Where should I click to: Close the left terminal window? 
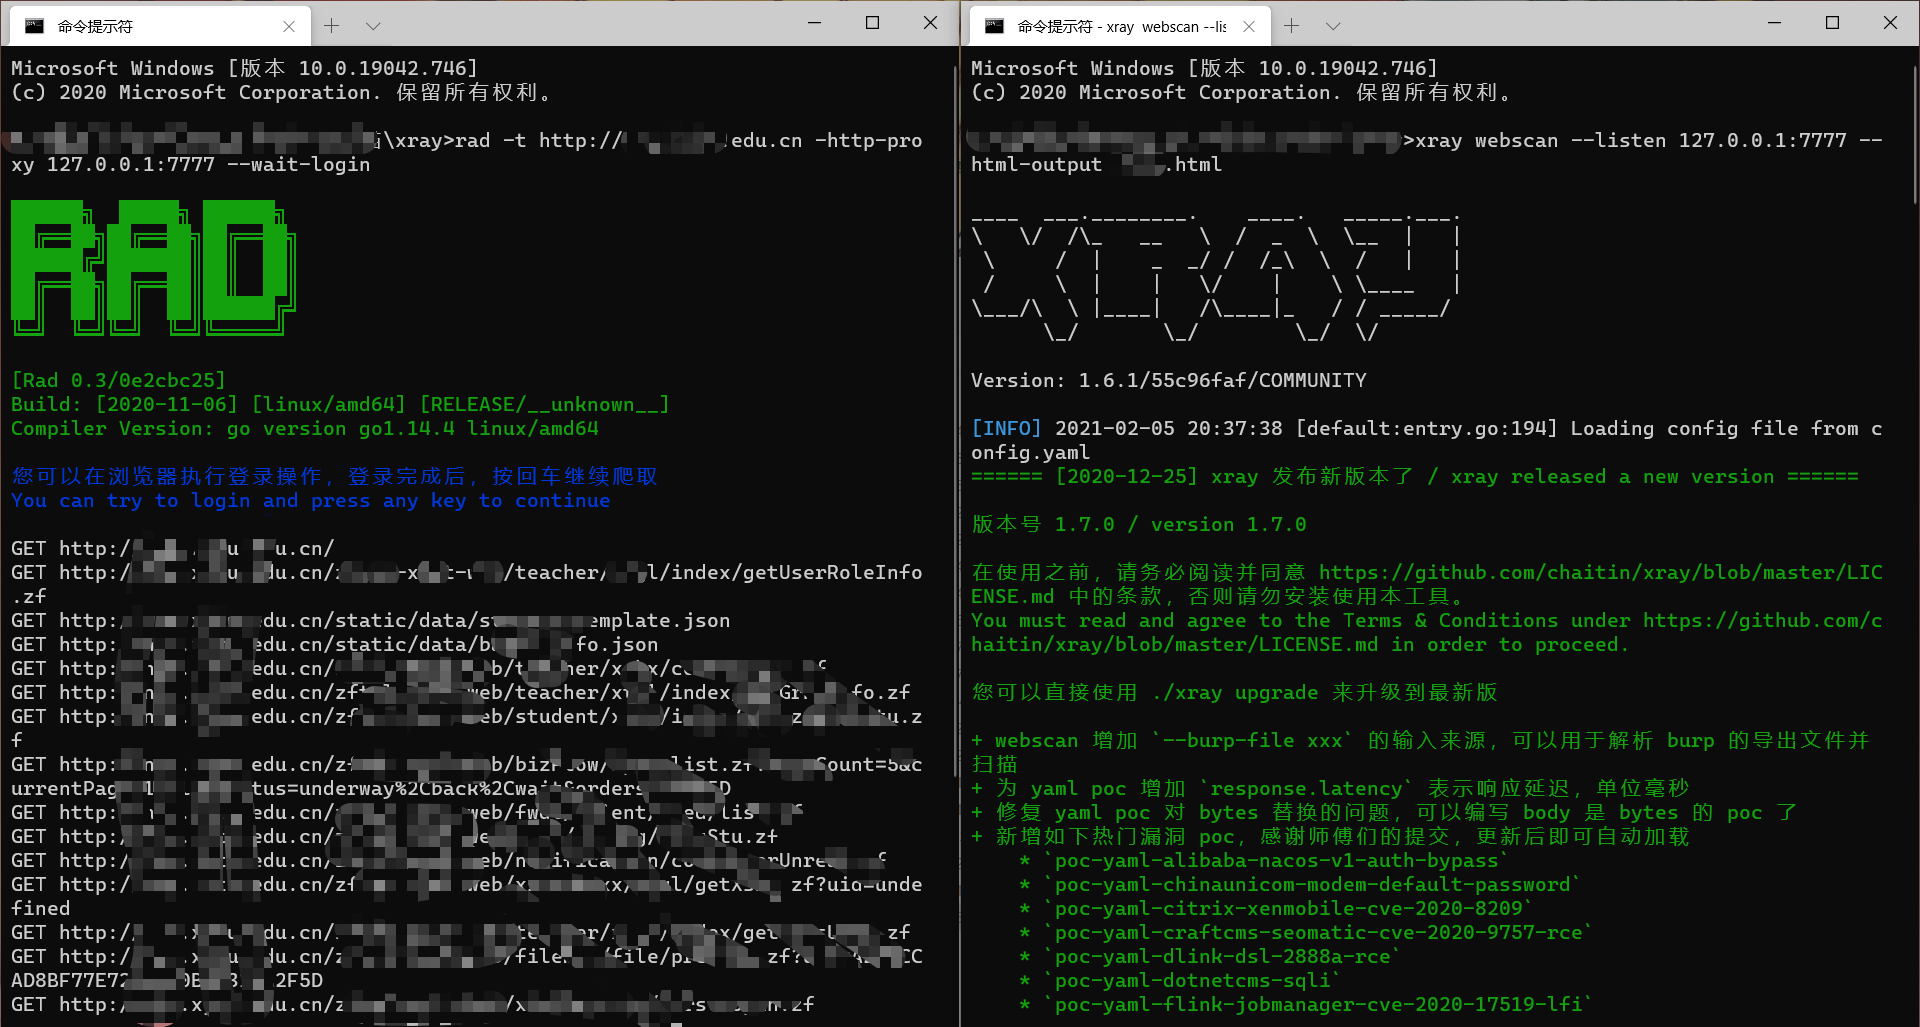[x=930, y=23]
